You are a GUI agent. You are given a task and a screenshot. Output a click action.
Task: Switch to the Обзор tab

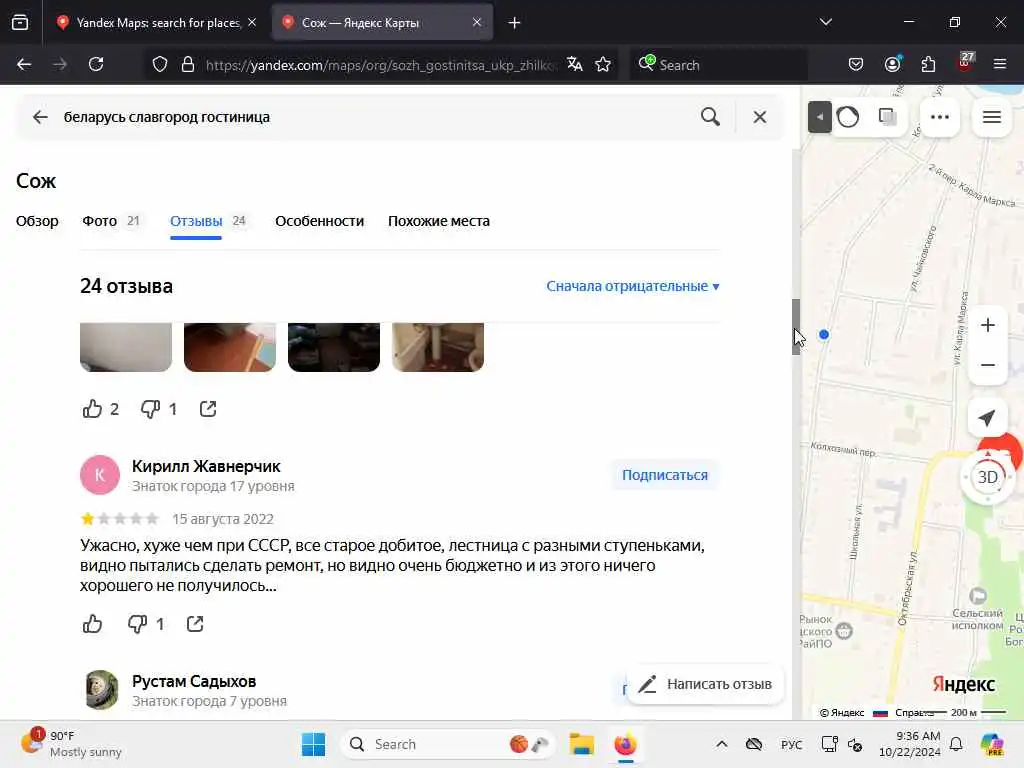[37, 221]
